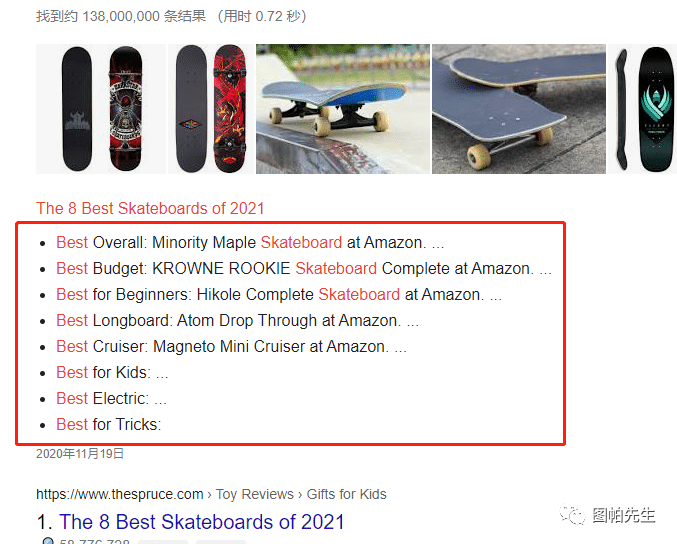
Task: Click "Best" in the Longboard line
Action: tap(72, 320)
